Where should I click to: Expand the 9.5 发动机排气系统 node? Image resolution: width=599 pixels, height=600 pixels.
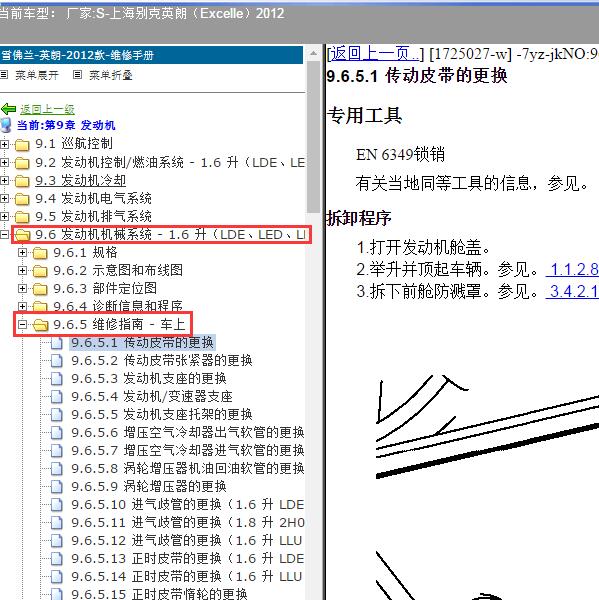pyautogui.click(x=4, y=216)
